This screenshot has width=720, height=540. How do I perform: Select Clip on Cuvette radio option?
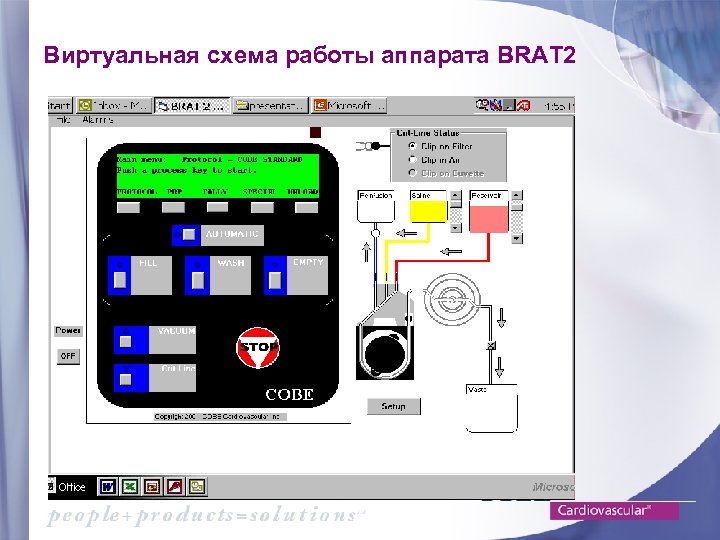[412, 173]
